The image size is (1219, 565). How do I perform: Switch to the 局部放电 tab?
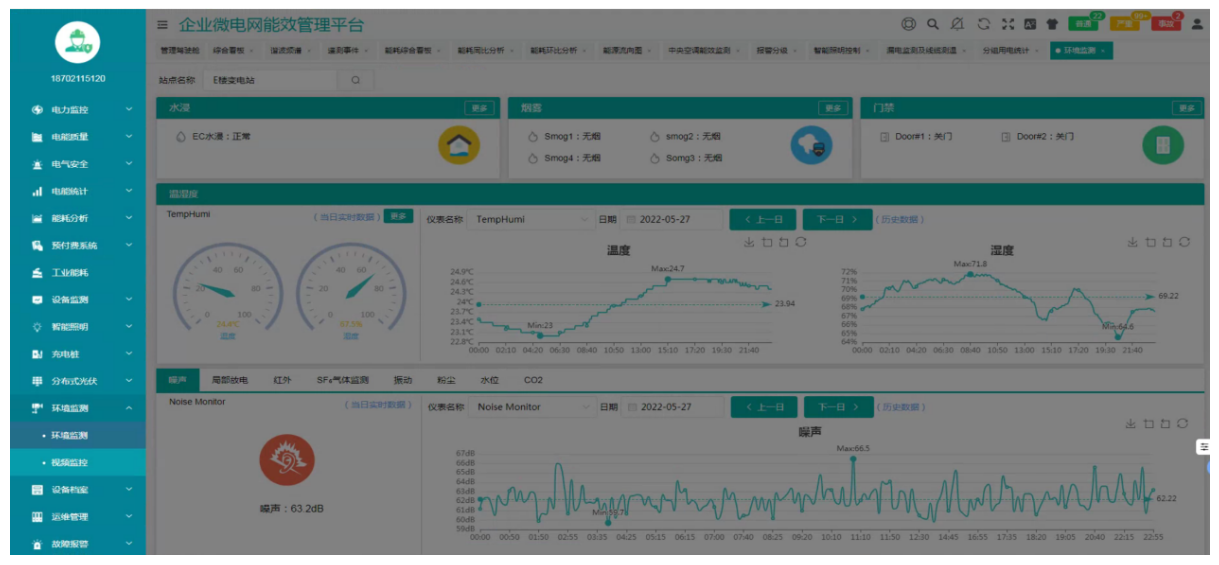pyautogui.click(x=229, y=380)
